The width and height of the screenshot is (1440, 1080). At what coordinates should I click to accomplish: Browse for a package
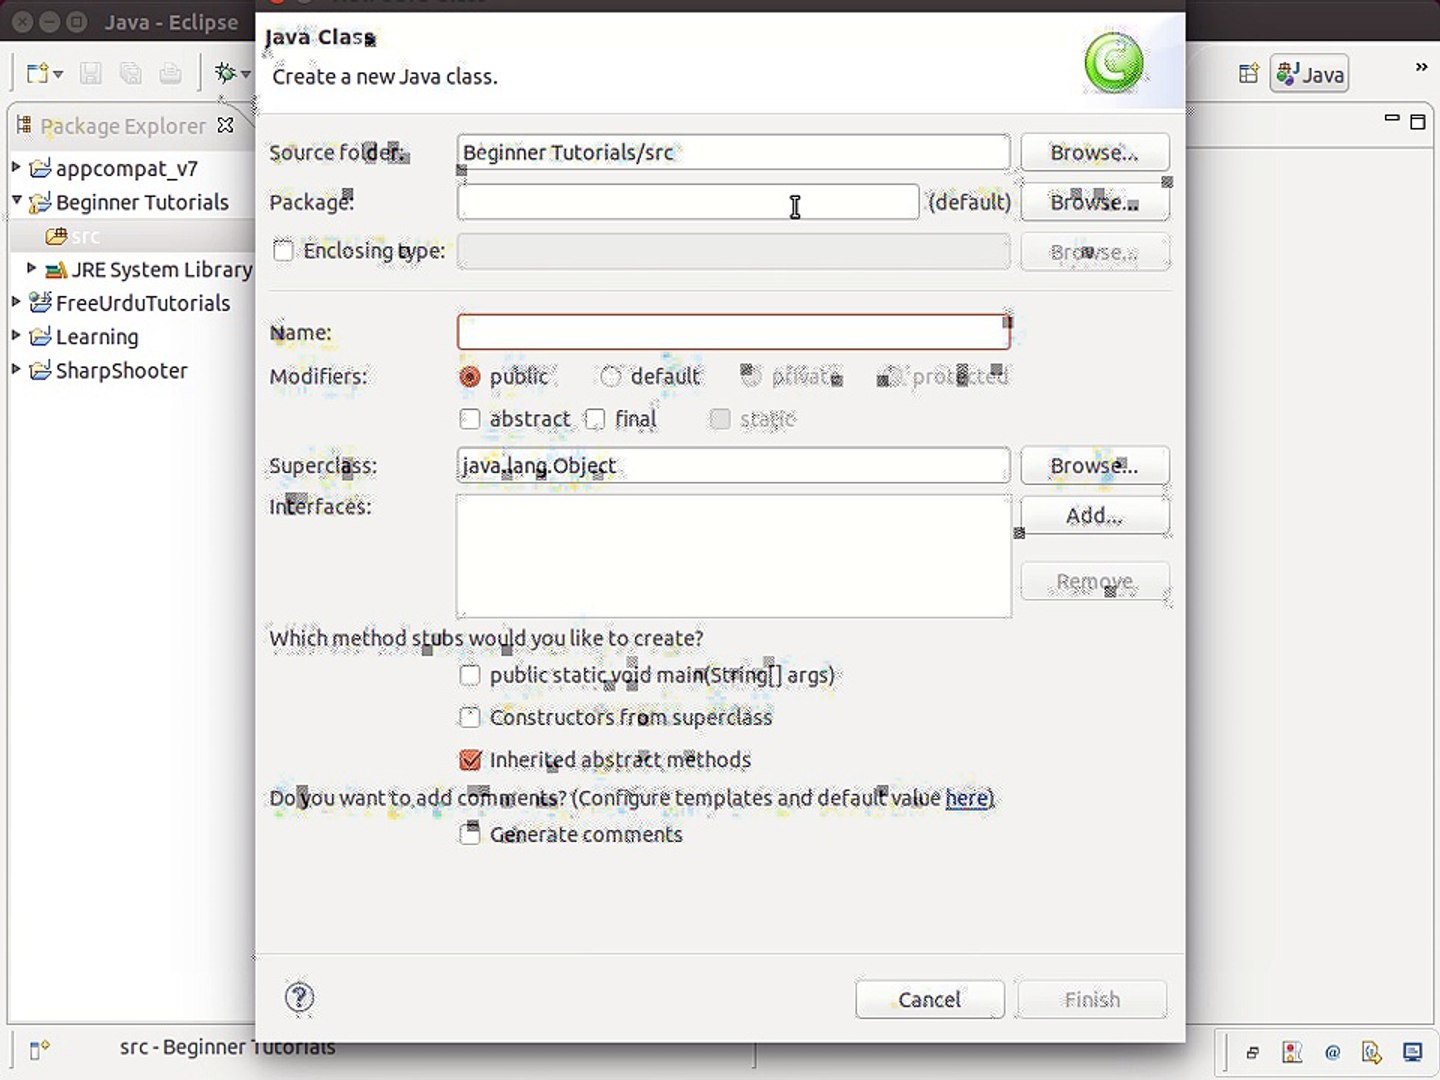1095,202
